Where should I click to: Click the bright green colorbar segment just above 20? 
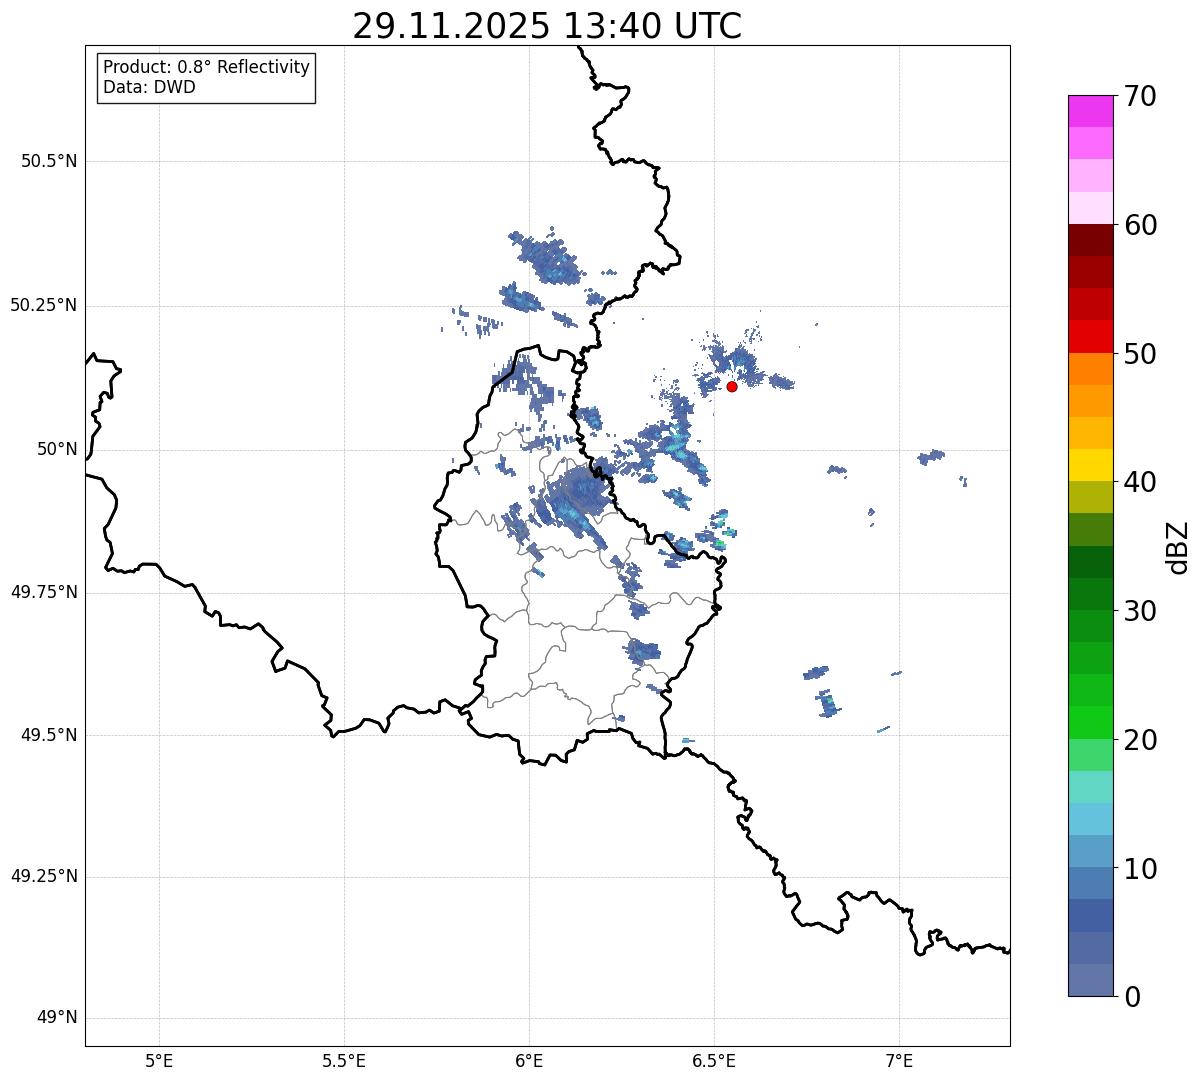point(1090,723)
